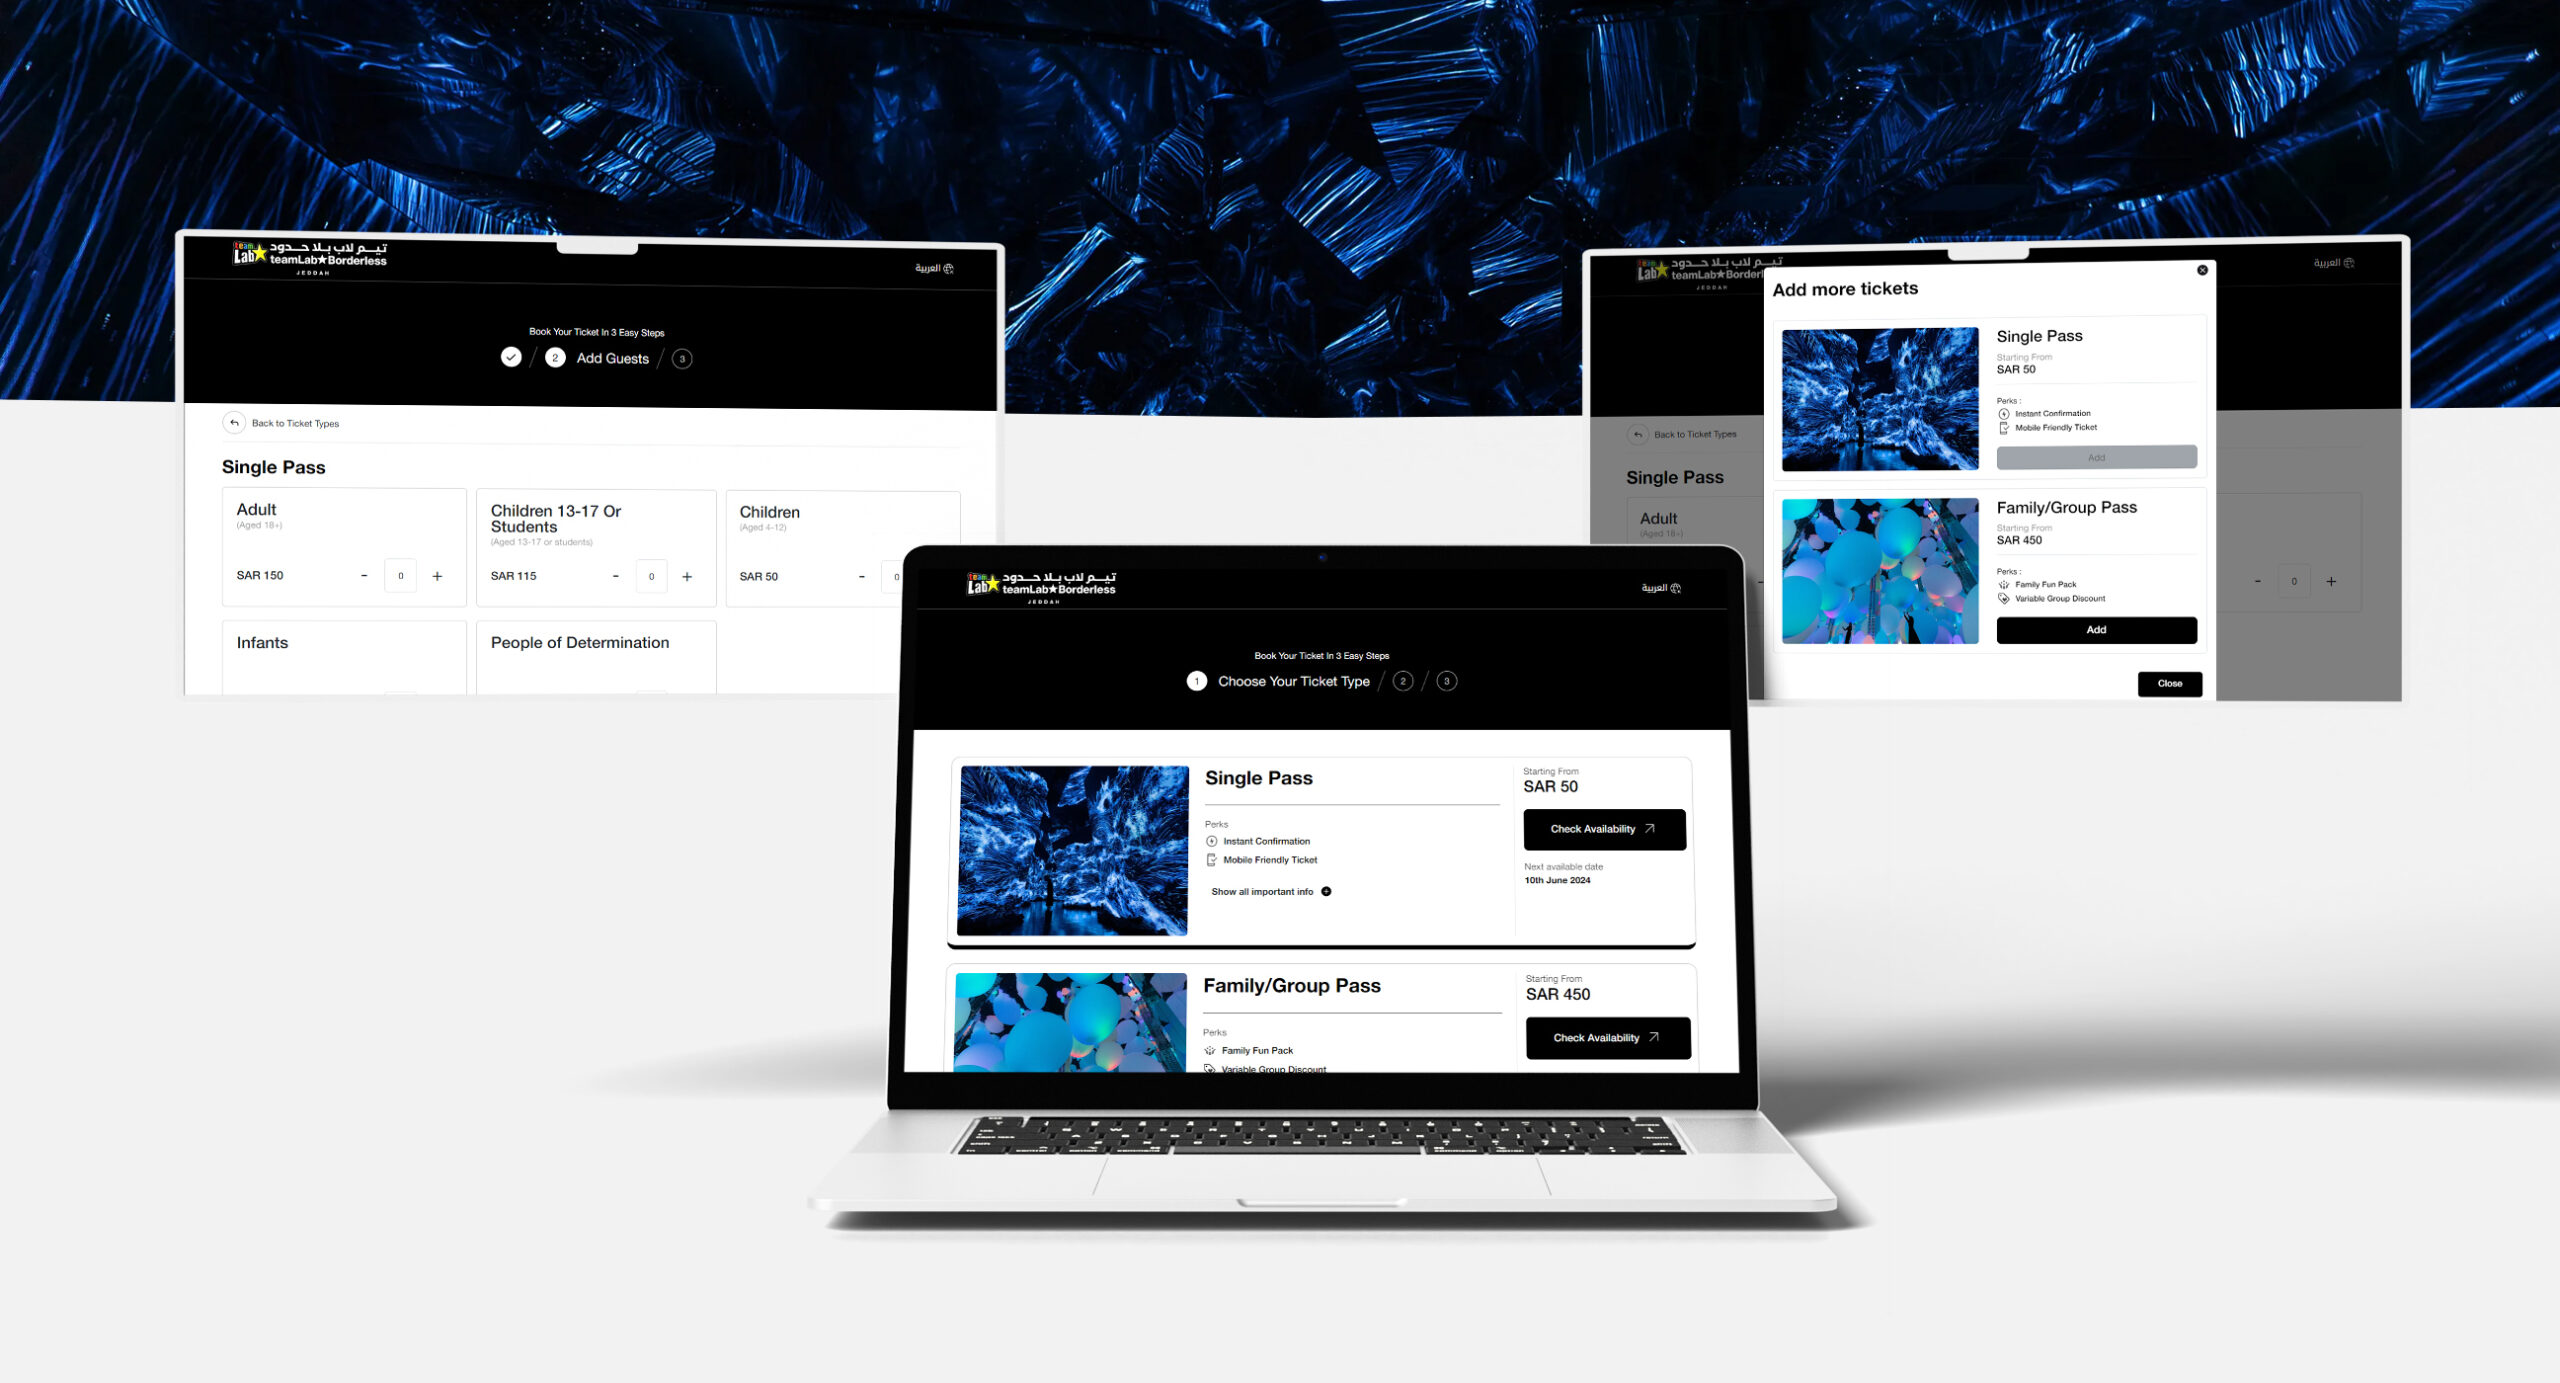This screenshot has height=1383, width=2560.
Task: Click the Check Availability button for Single Pass
Action: [x=1601, y=829]
